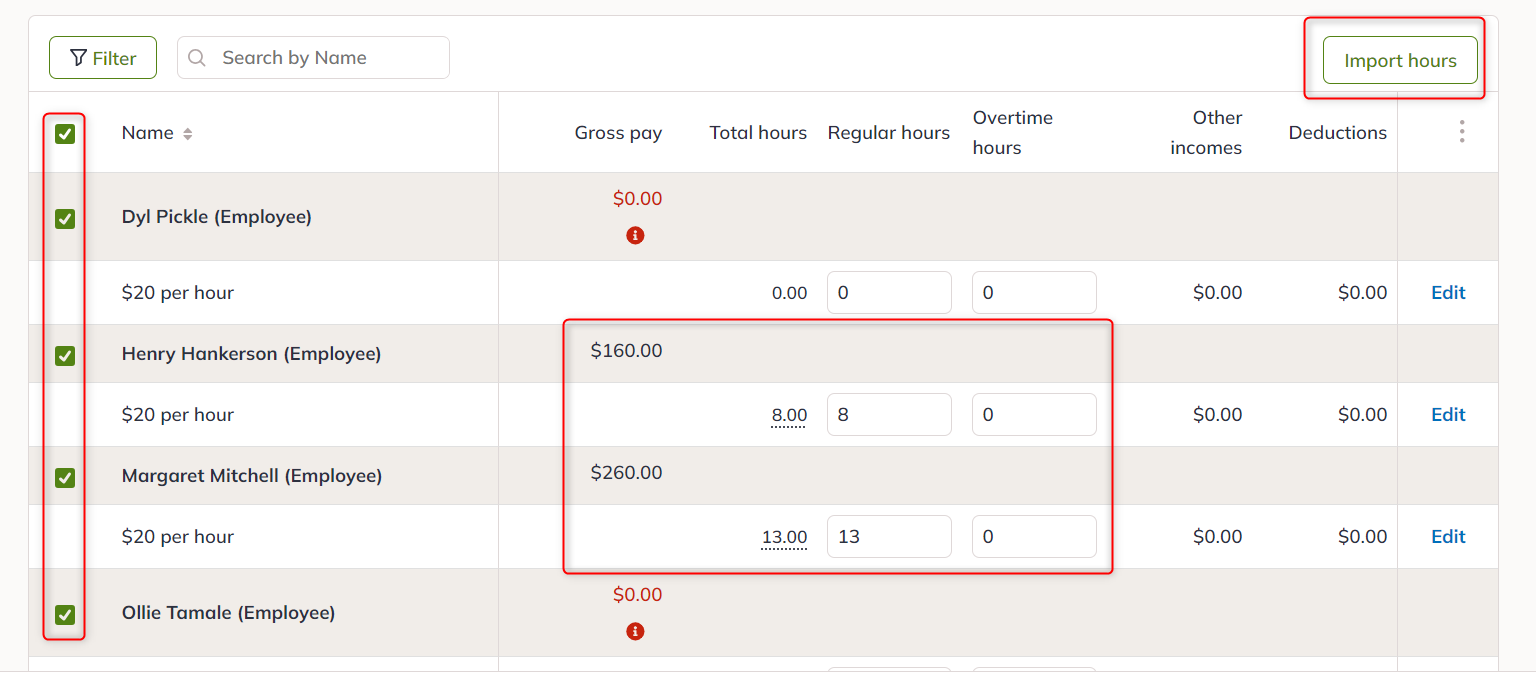Click the Gross pay column header

(x=618, y=133)
